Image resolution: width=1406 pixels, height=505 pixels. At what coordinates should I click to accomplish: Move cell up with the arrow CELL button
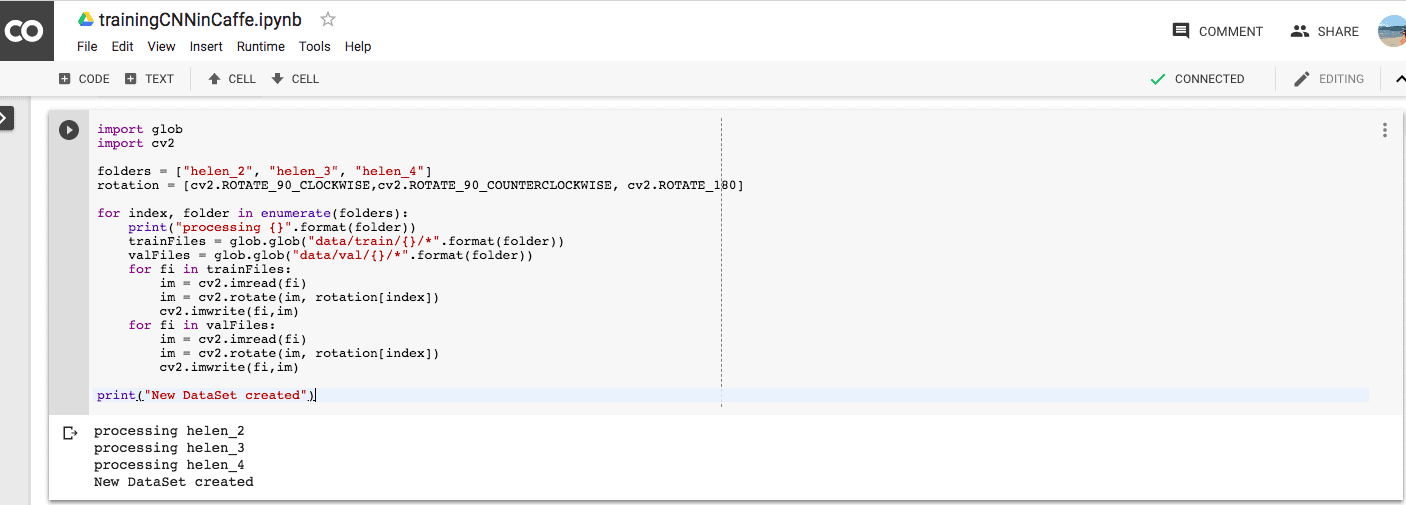click(231, 79)
